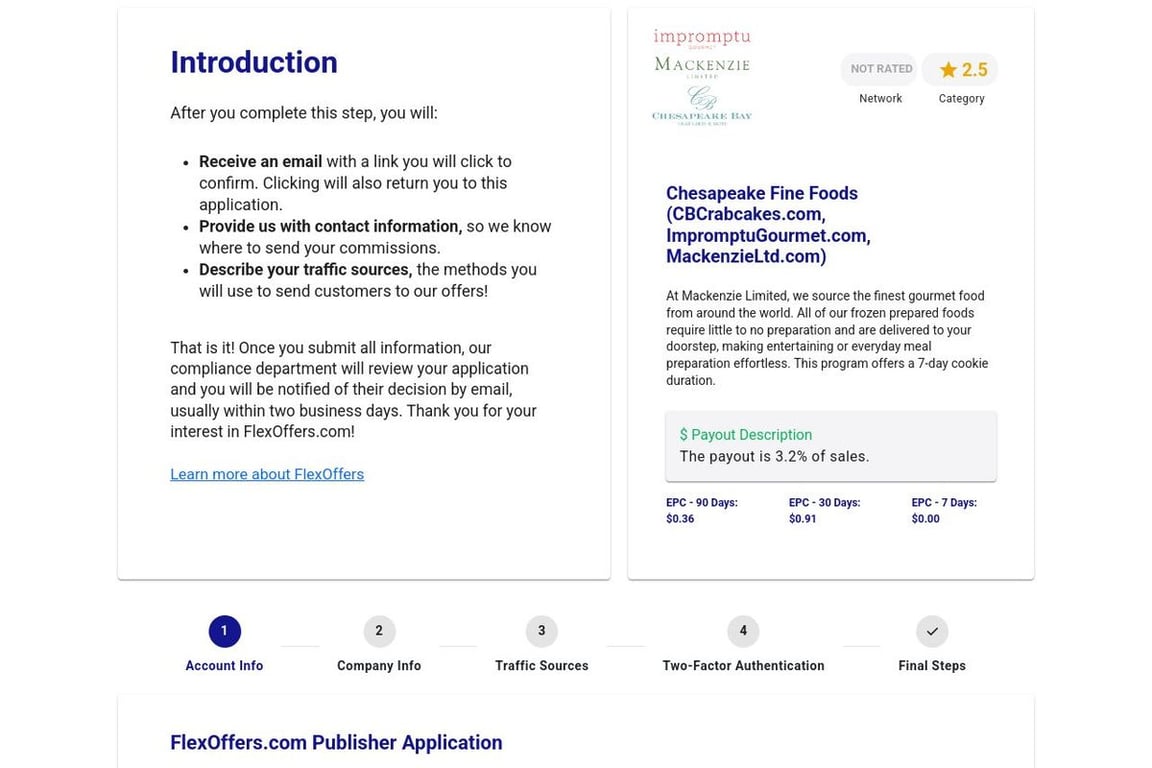Screen dimensions: 1152x768
Task: Click the Introduction heading
Action: [x=253, y=62]
